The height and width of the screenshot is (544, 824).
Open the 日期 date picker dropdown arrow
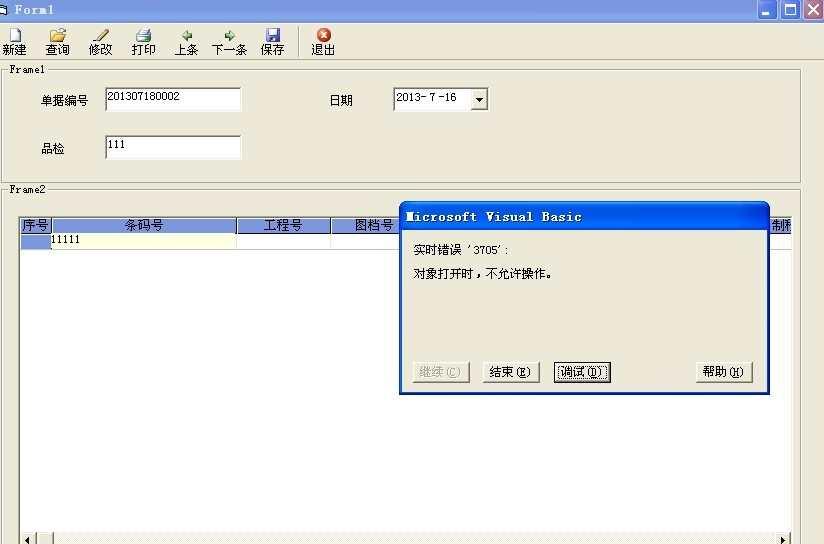[x=479, y=99]
